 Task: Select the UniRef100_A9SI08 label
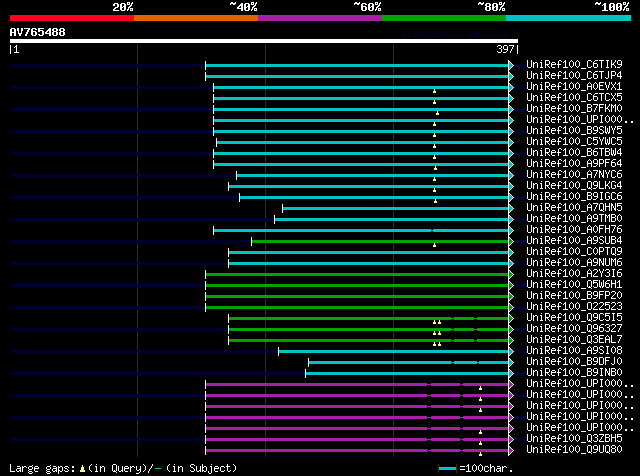(574, 351)
